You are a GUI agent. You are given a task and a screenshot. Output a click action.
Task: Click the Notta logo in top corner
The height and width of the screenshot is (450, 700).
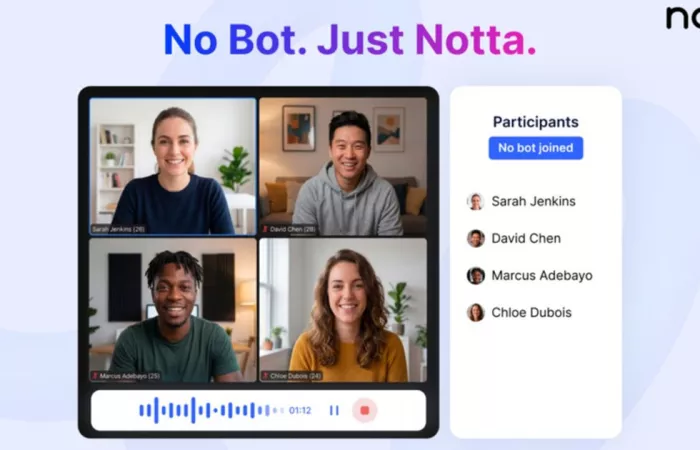click(x=683, y=18)
